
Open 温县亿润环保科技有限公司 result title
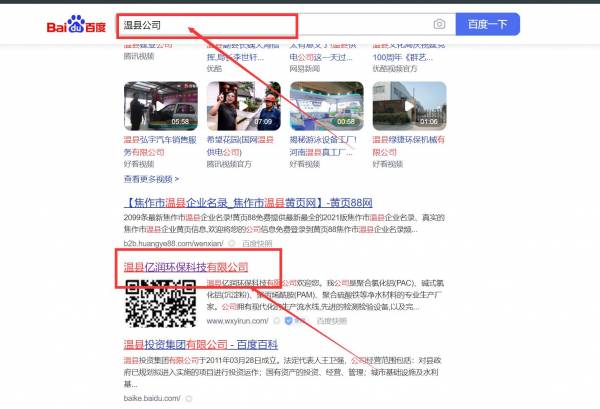point(186,267)
